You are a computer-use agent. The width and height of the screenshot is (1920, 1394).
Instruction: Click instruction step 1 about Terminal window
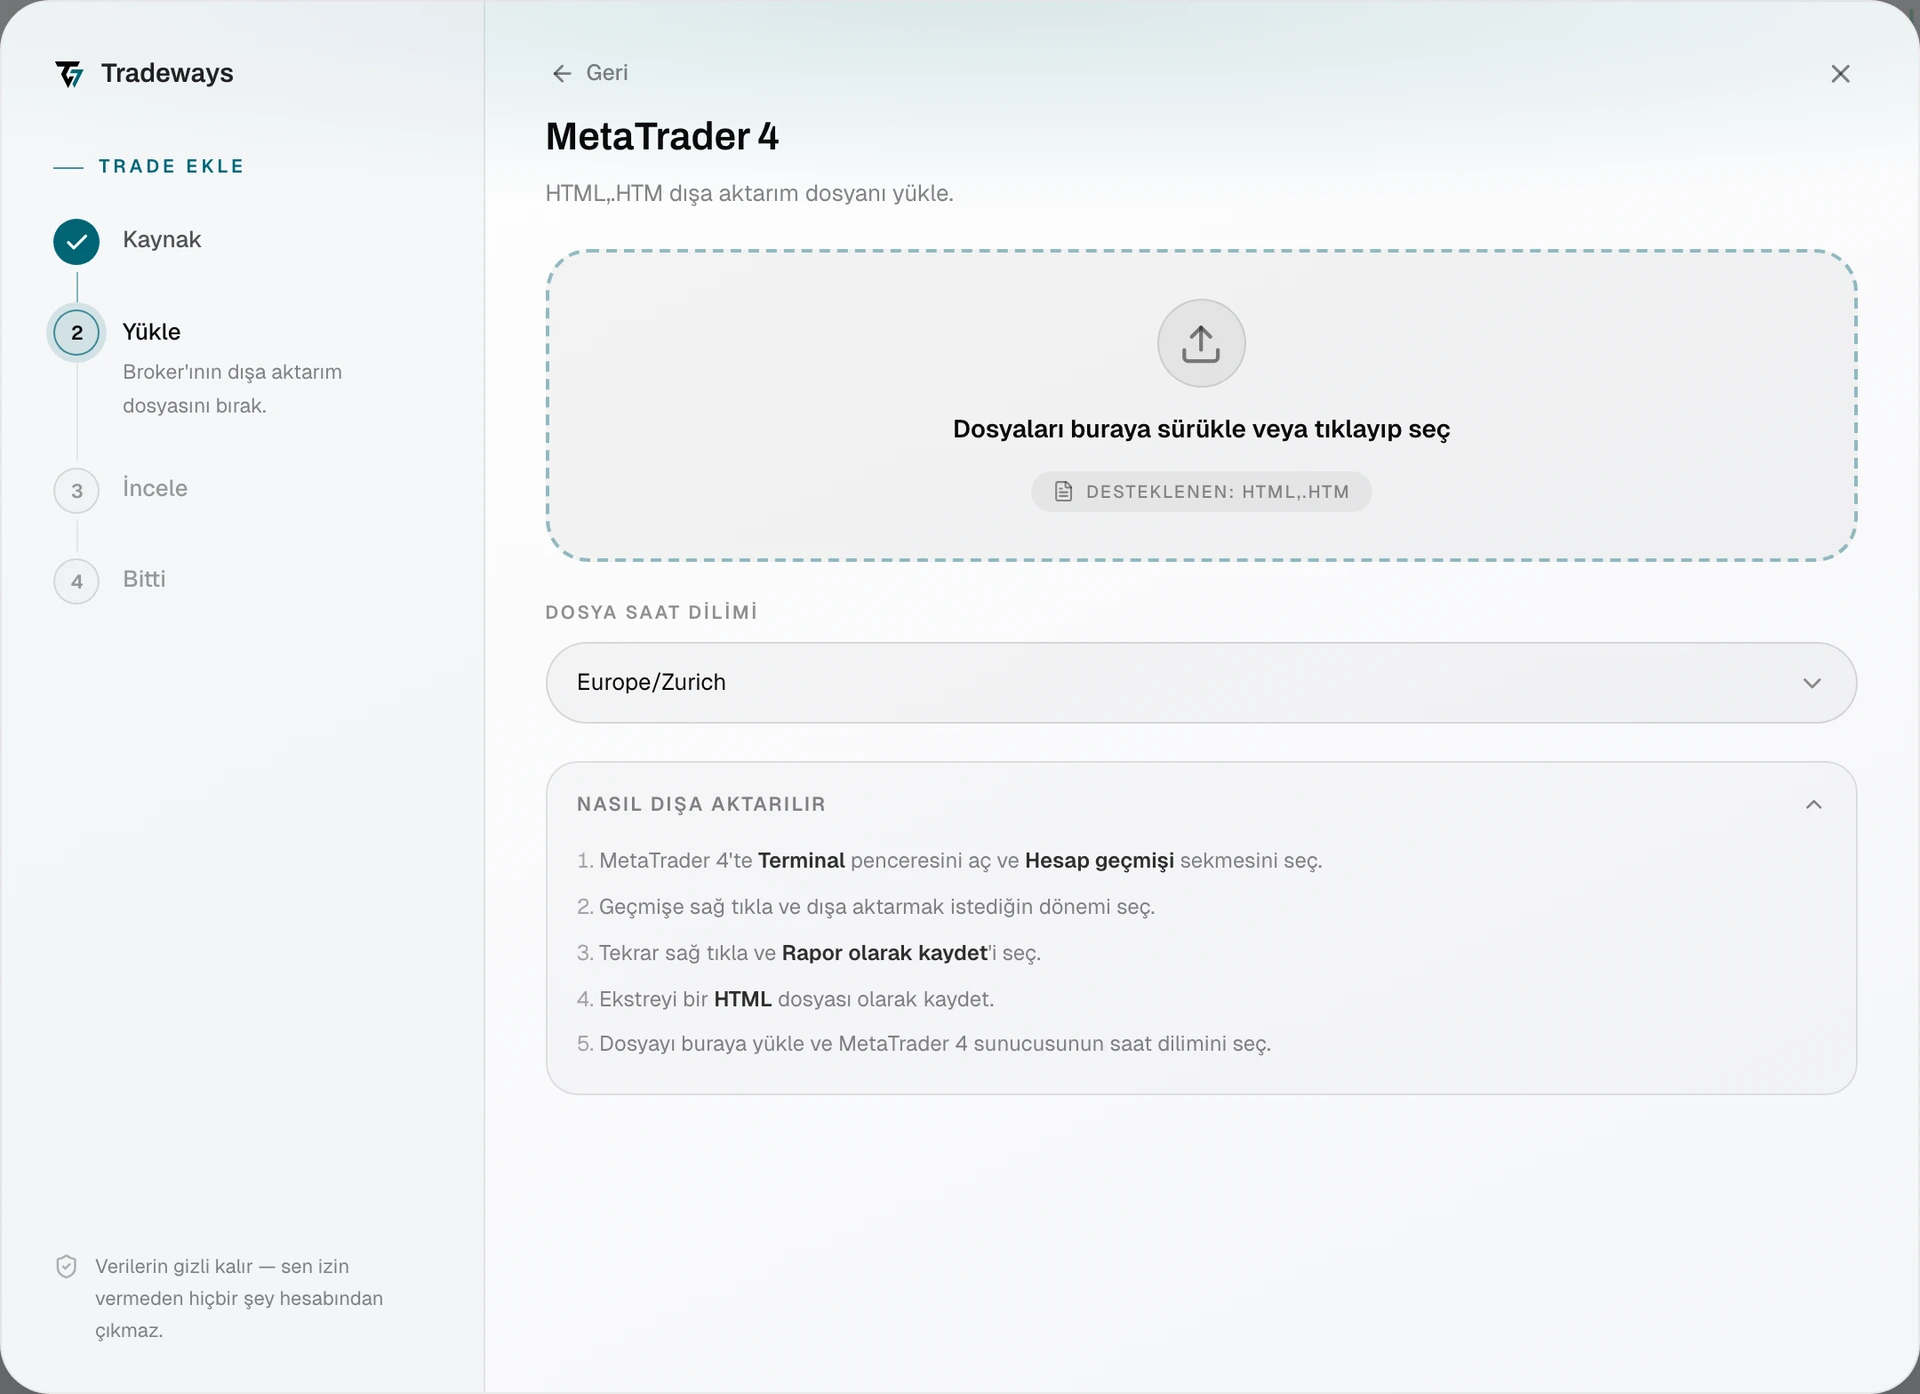tap(949, 861)
